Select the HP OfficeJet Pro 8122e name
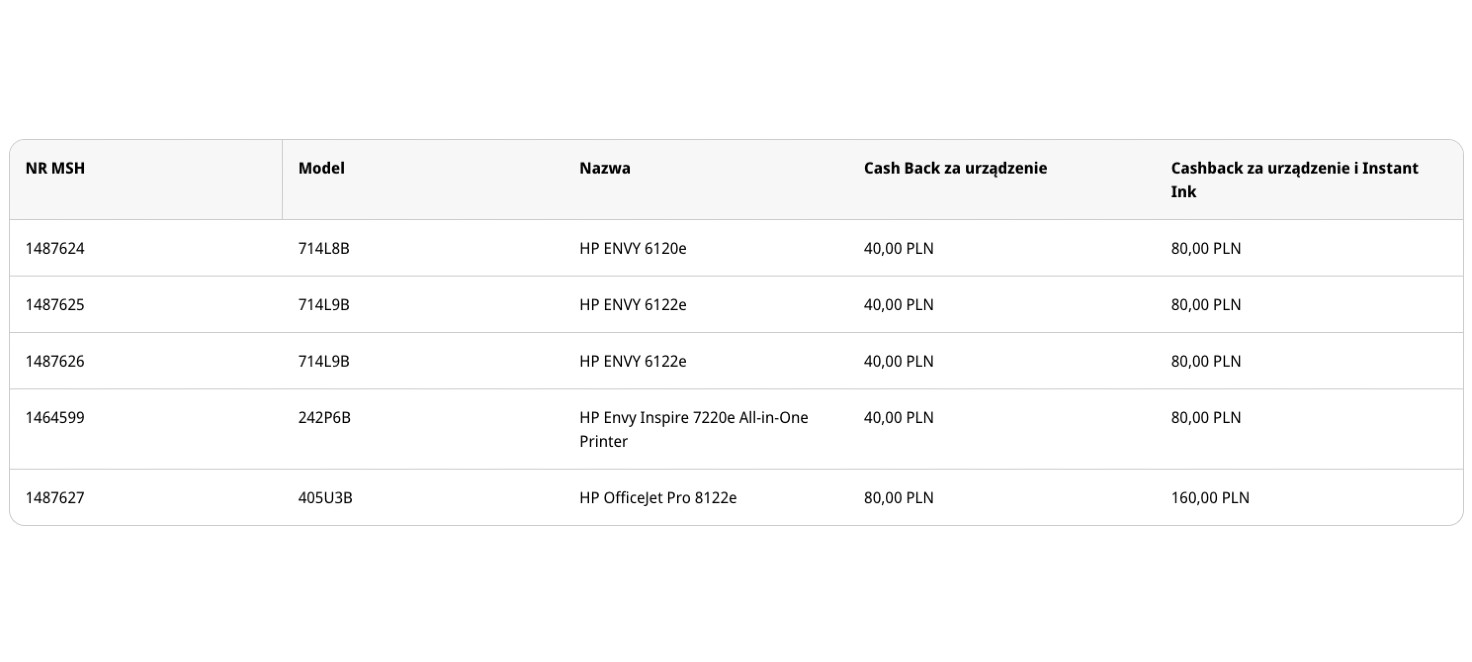The width and height of the screenshot is (1472, 662). [658, 497]
